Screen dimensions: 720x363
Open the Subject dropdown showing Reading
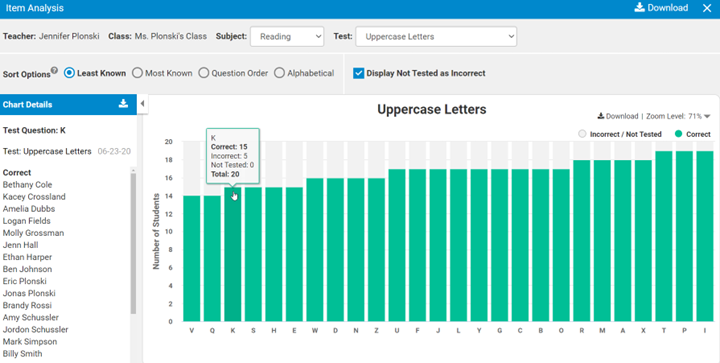(x=287, y=37)
